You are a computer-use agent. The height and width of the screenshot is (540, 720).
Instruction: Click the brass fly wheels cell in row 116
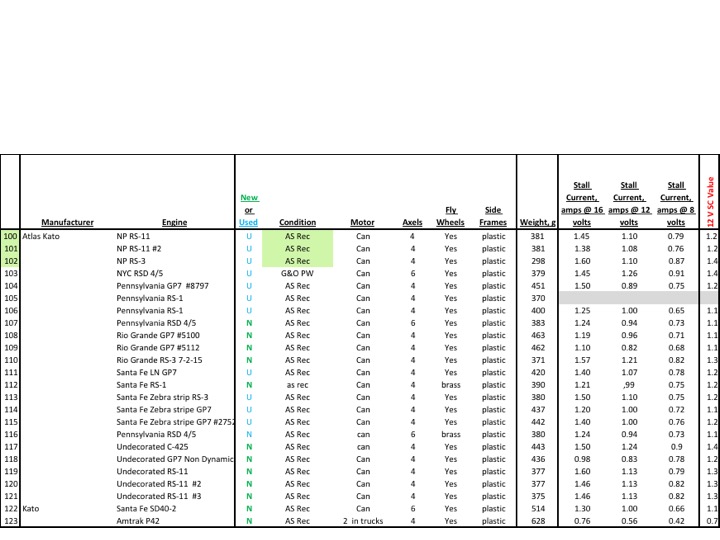pyautogui.click(x=451, y=434)
